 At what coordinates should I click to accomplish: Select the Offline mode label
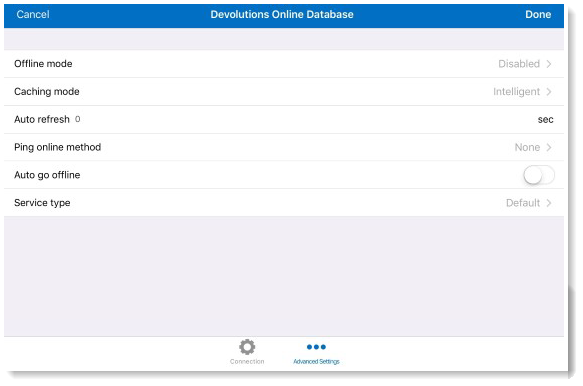click(43, 64)
